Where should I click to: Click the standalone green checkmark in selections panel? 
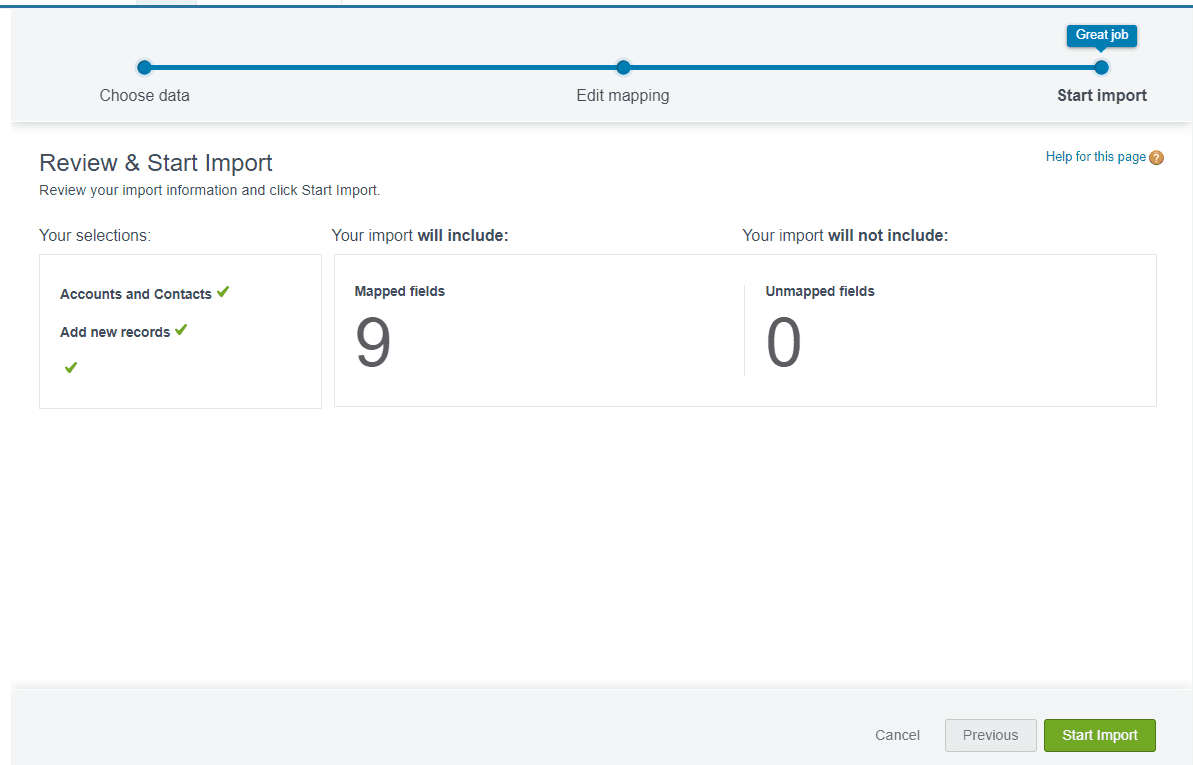point(69,367)
